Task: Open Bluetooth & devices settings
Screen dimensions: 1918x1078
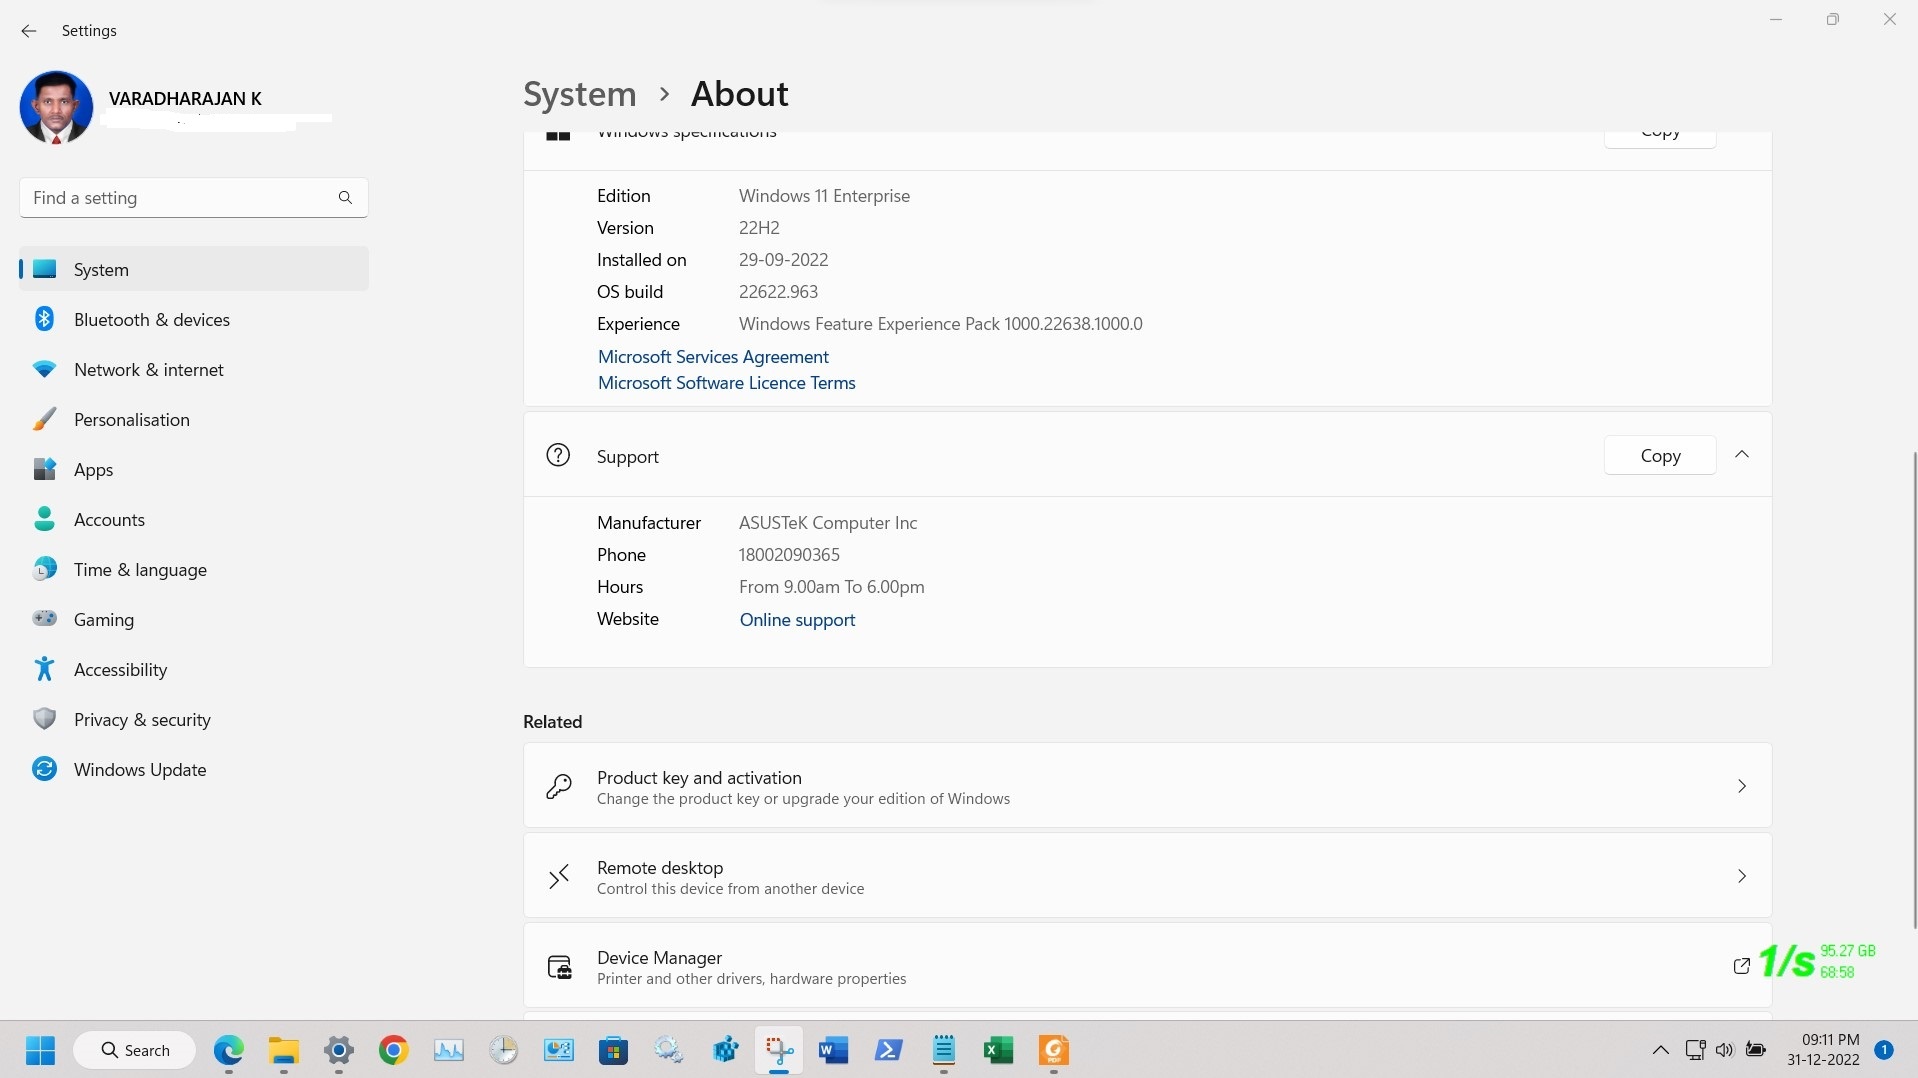Action: point(194,319)
